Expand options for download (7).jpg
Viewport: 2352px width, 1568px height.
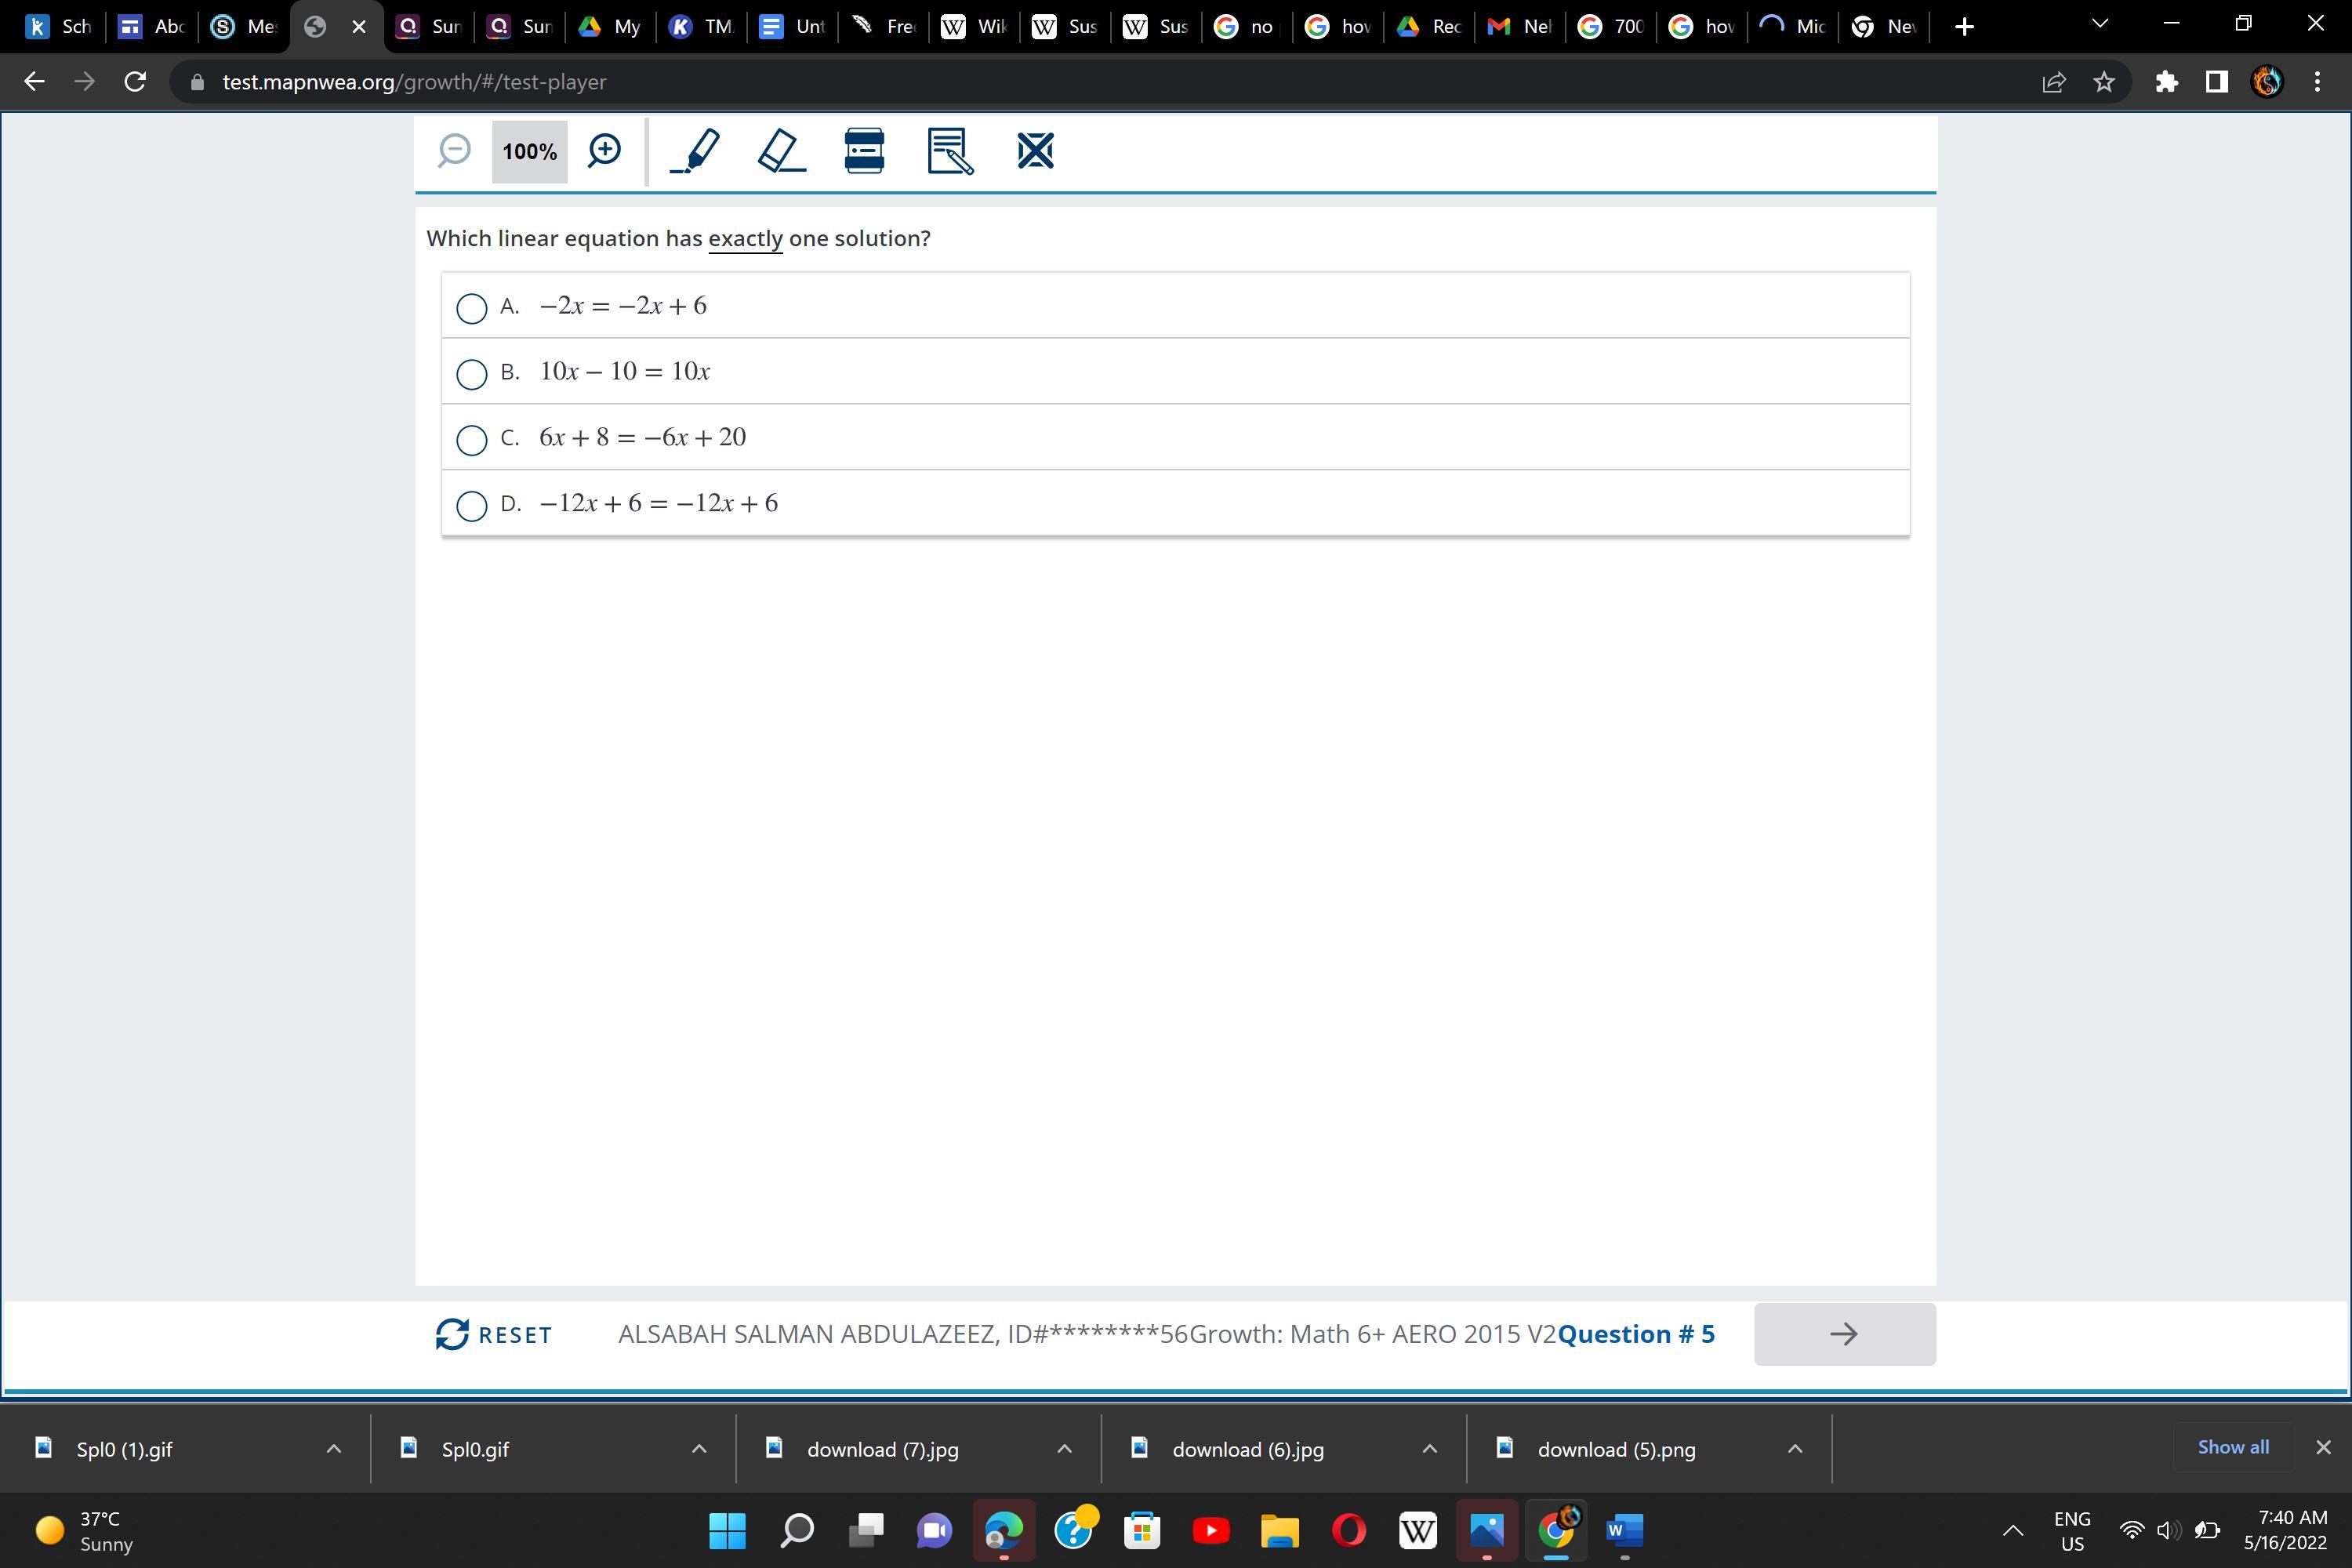1064,1449
